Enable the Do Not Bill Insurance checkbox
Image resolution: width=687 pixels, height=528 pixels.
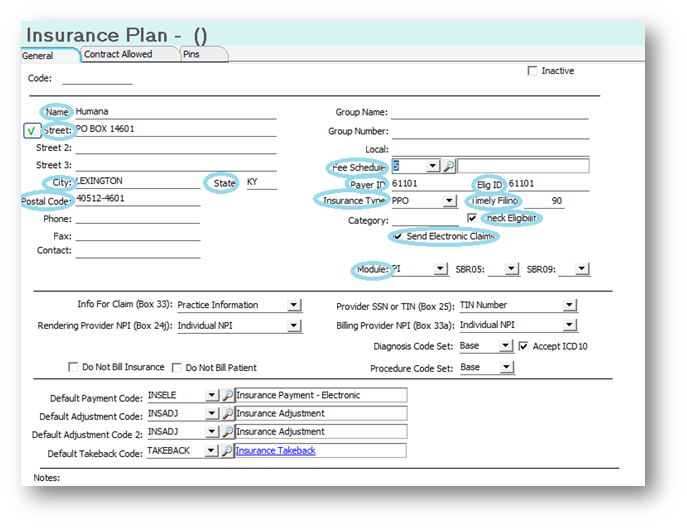pyautogui.click(x=73, y=367)
